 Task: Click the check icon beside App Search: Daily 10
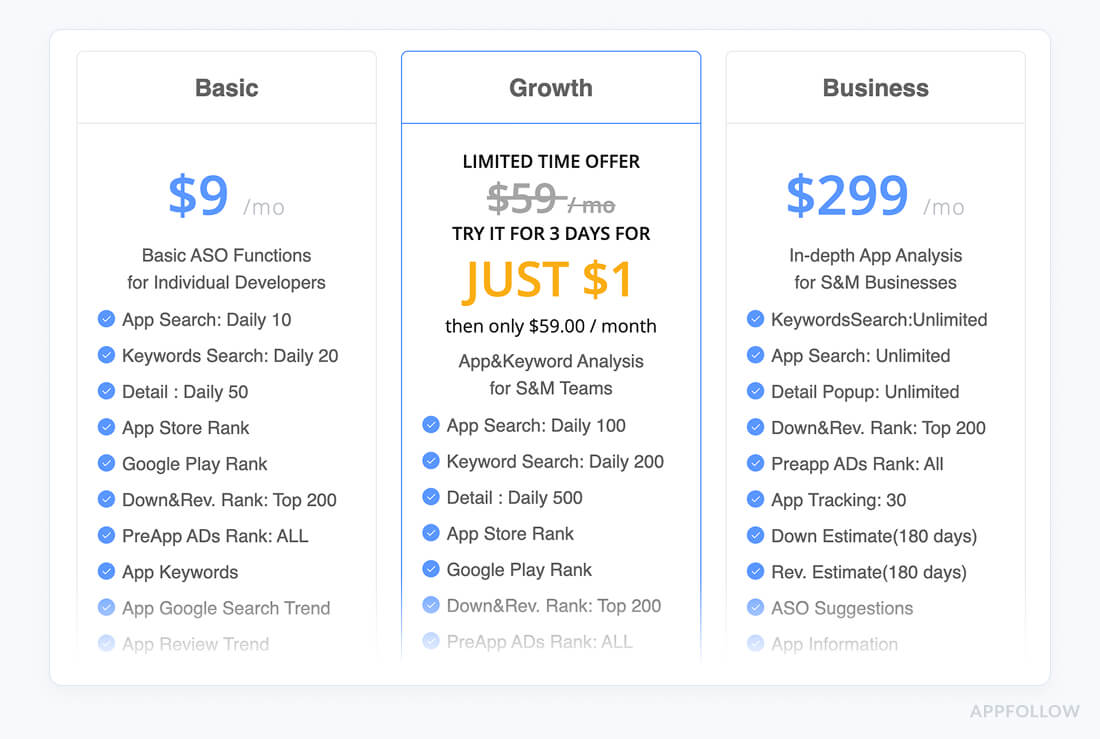pyautogui.click(x=106, y=319)
